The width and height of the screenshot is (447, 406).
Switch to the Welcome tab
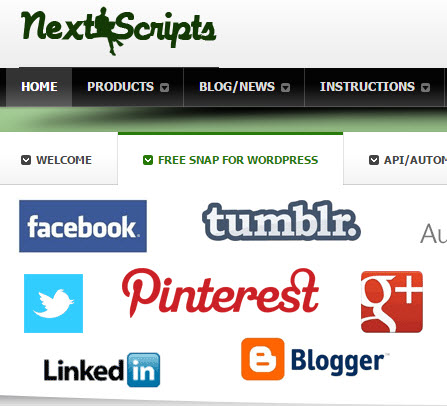click(59, 160)
